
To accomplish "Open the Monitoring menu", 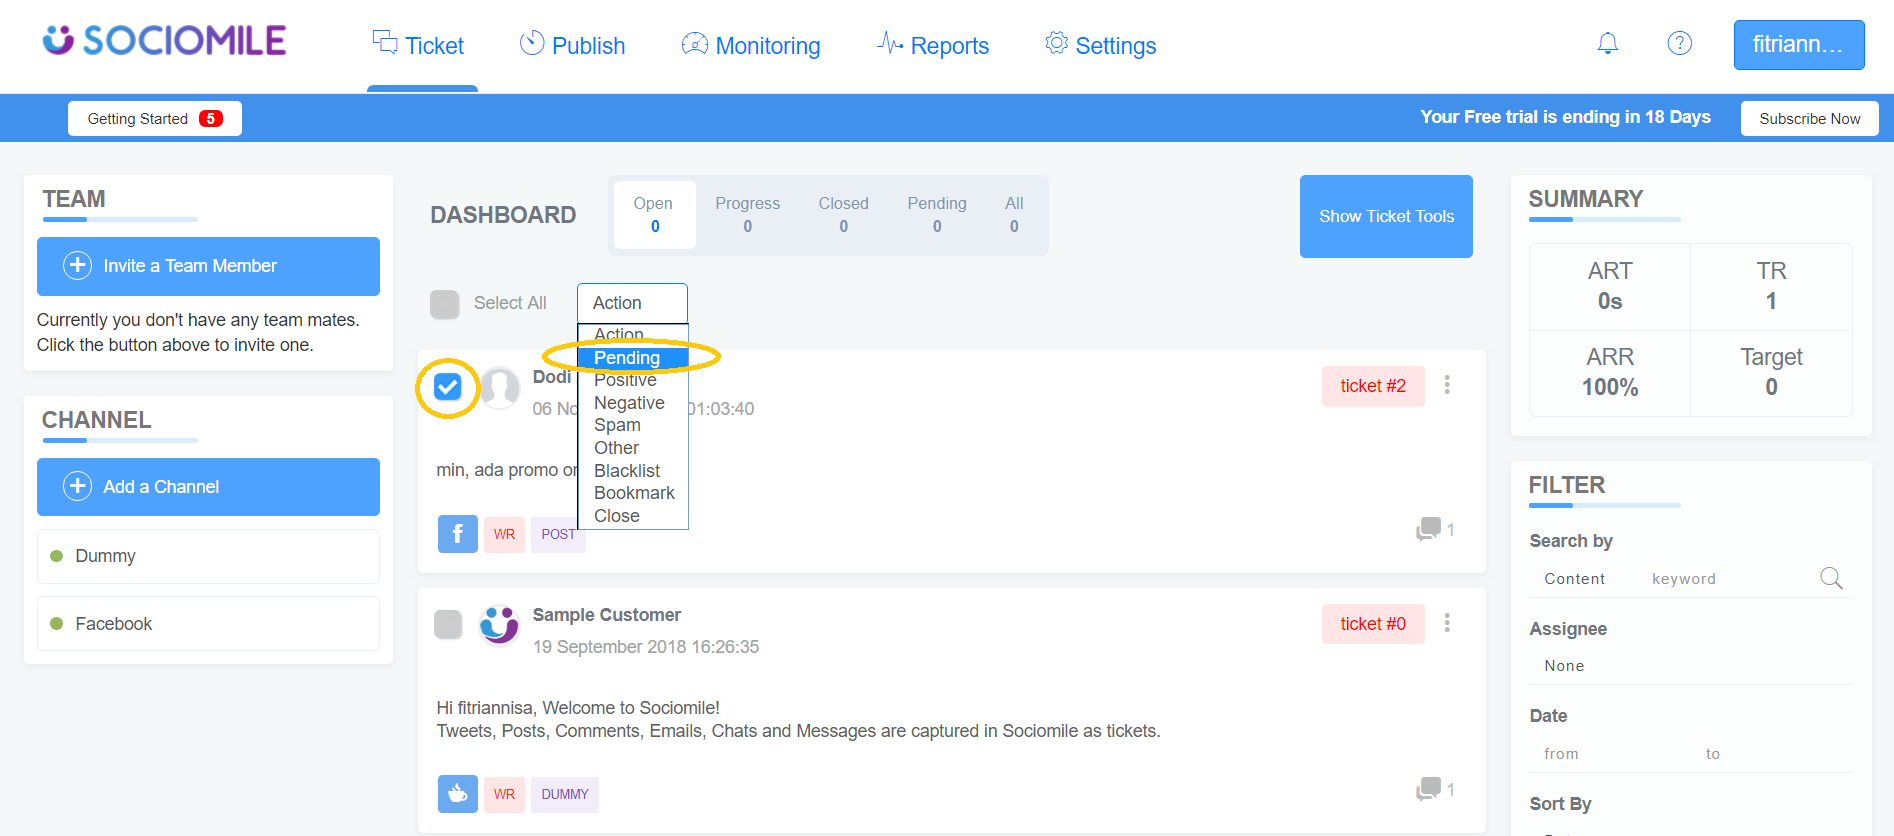I will [750, 45].
